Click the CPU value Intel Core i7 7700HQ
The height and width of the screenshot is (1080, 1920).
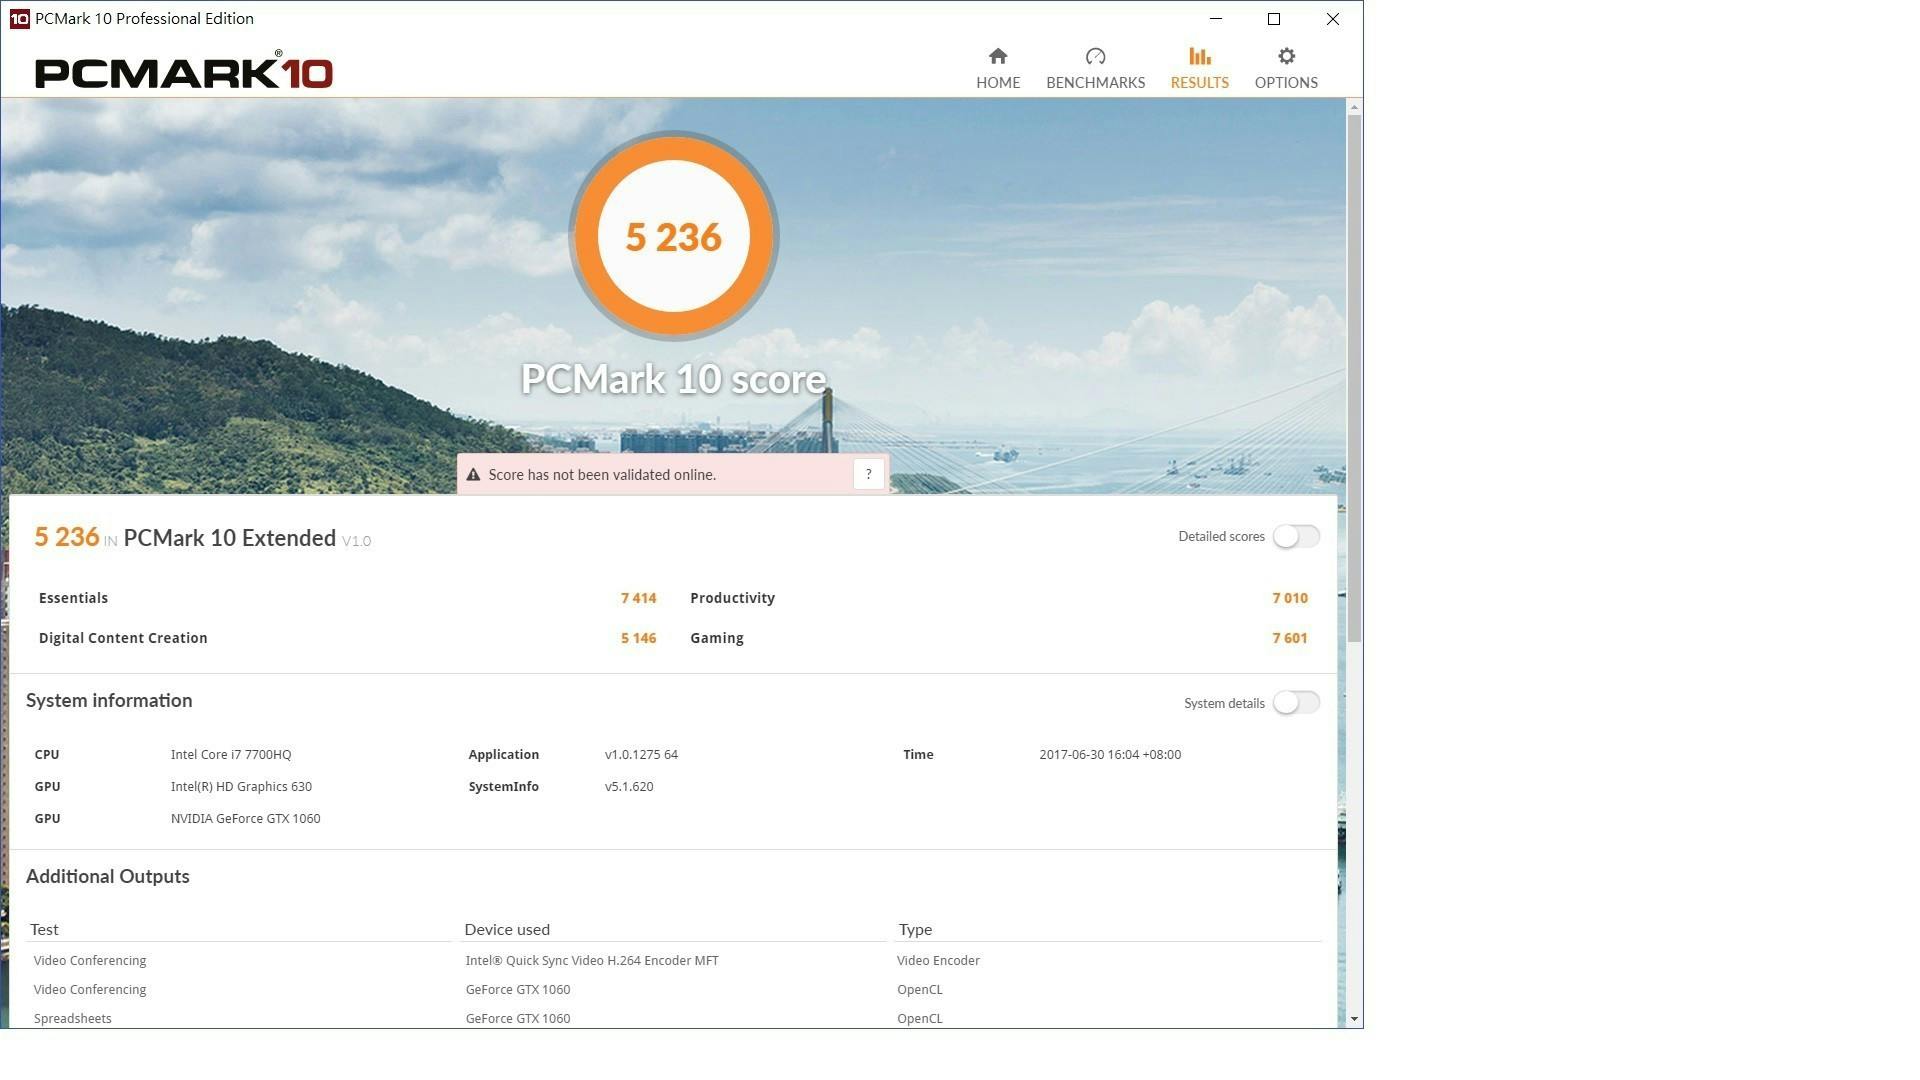coord(231,755)
